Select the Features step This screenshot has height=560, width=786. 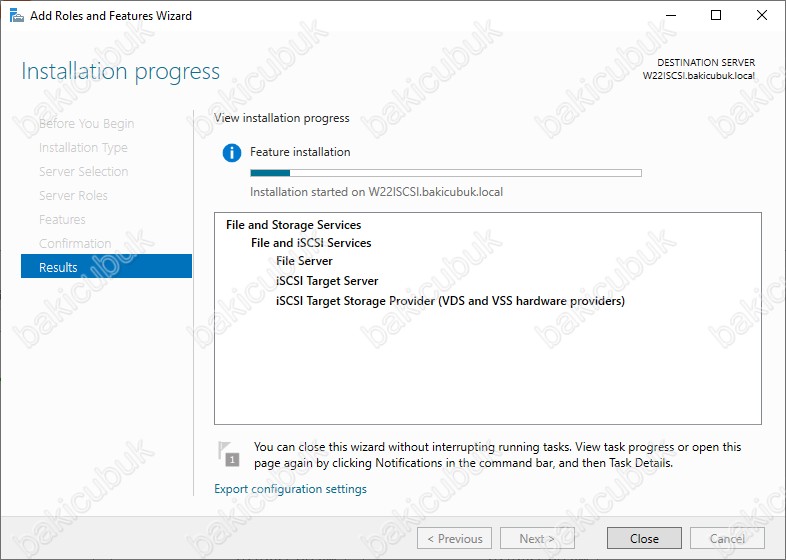click(x=62, y=220)
